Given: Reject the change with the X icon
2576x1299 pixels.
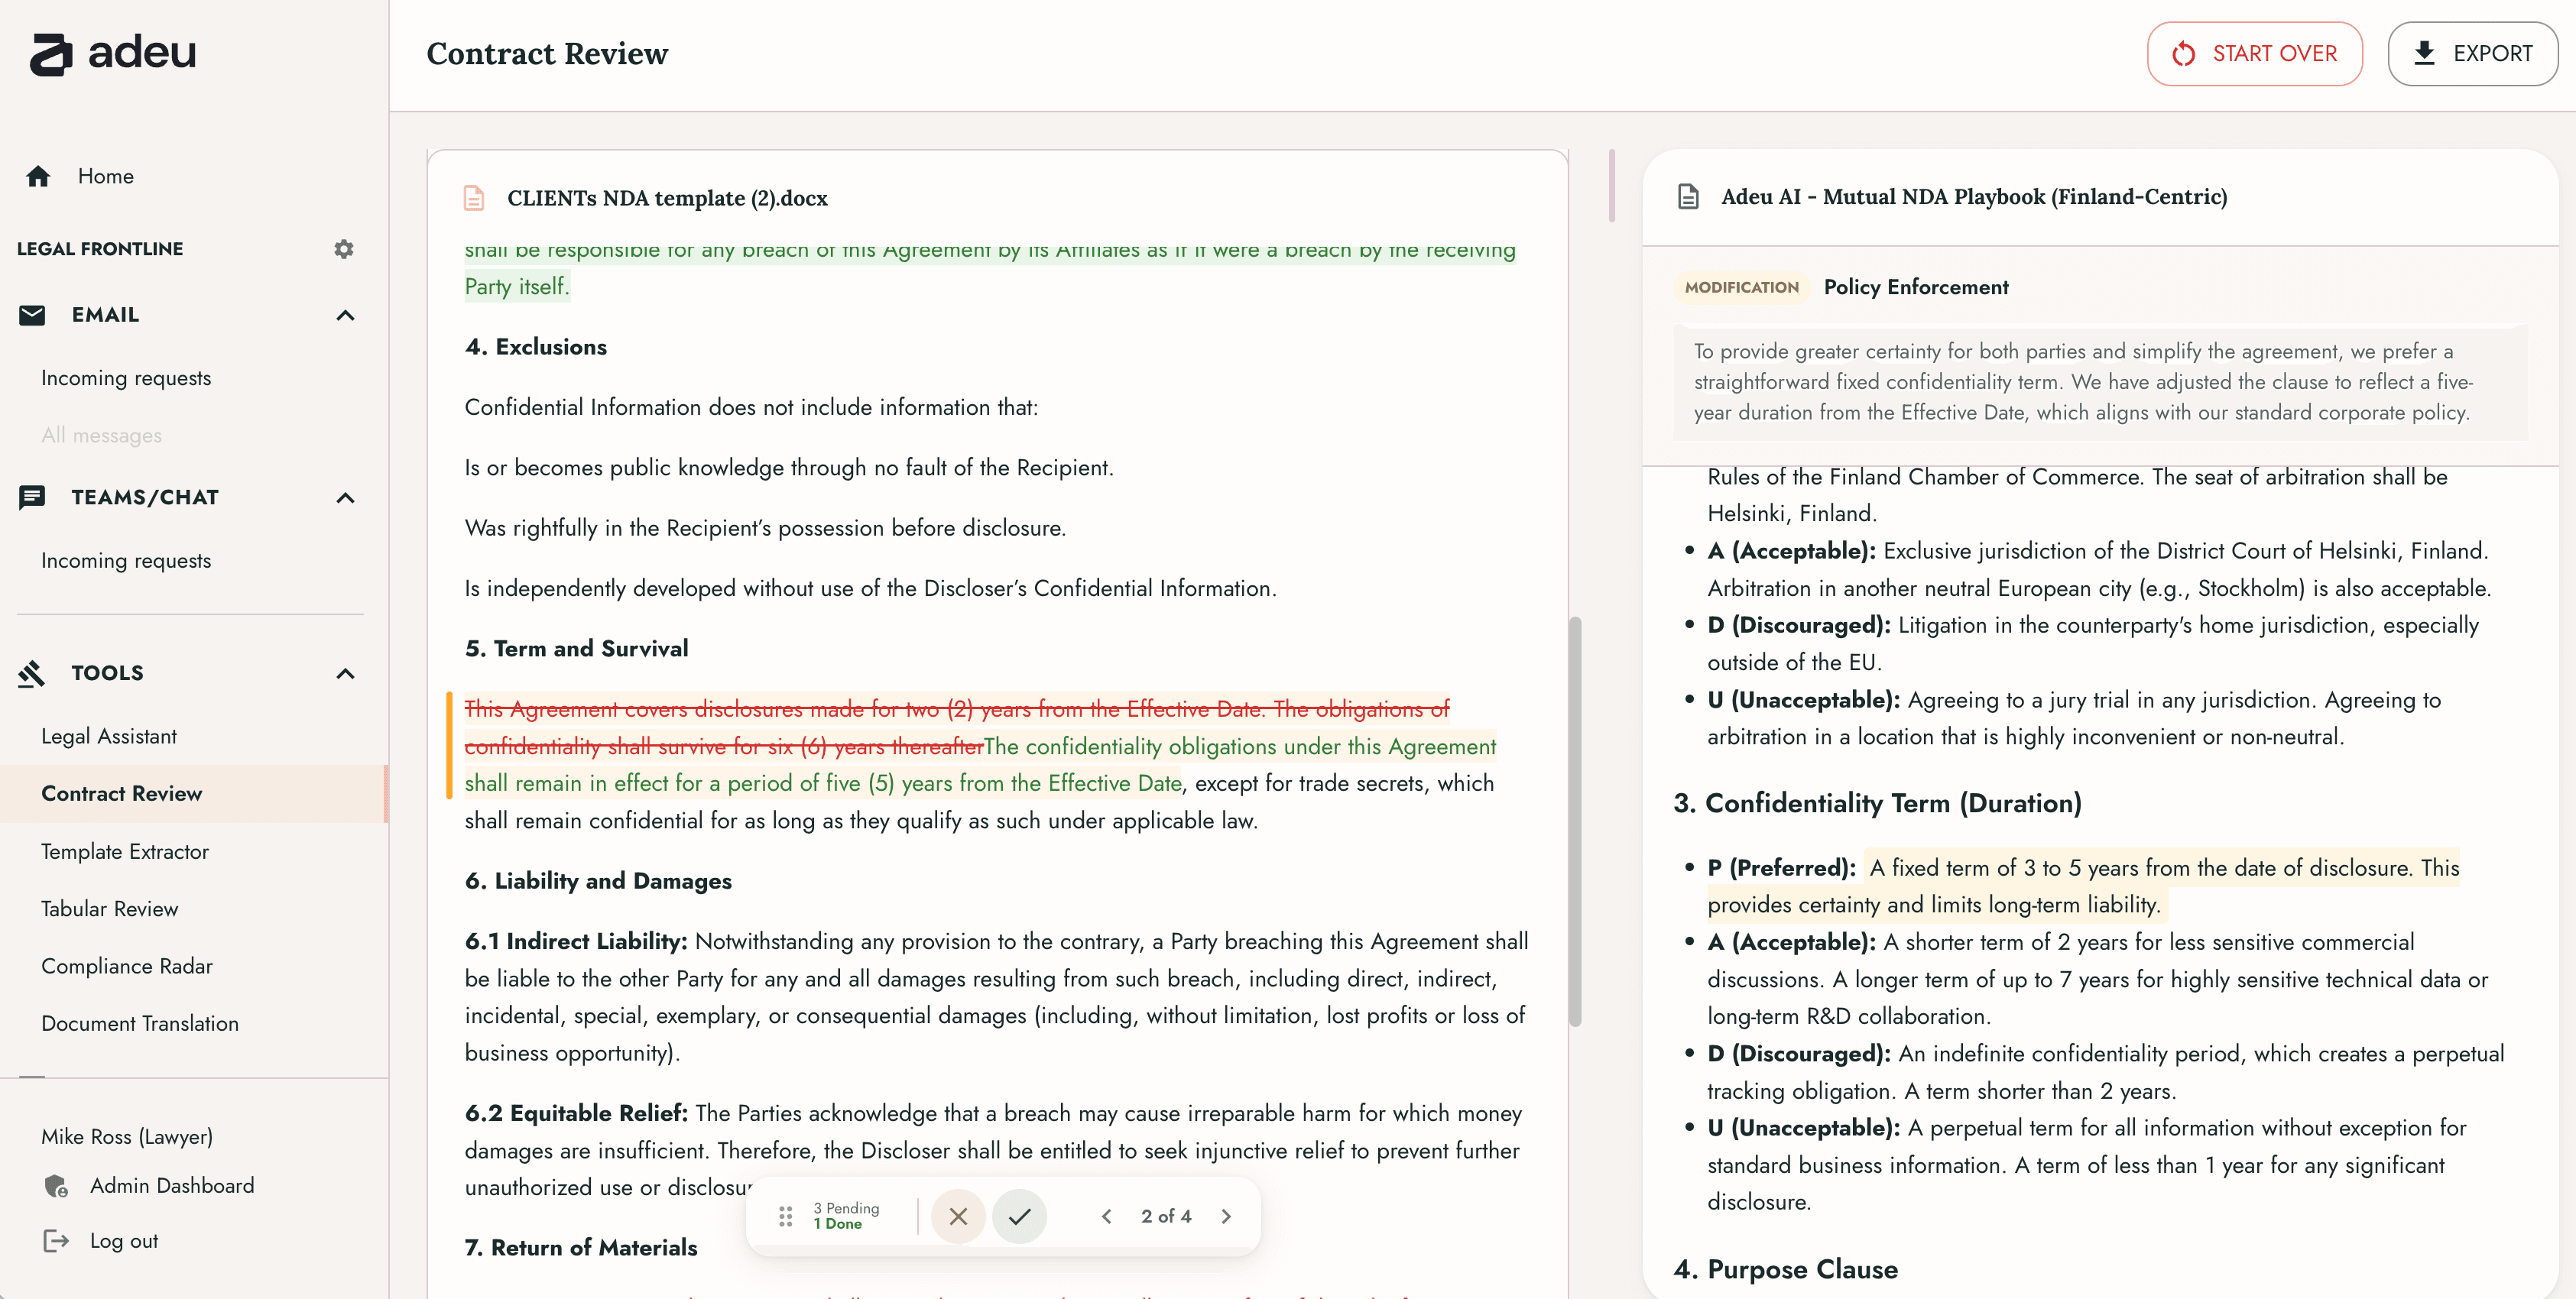Looking at the screenshot, I should 958,1216.
